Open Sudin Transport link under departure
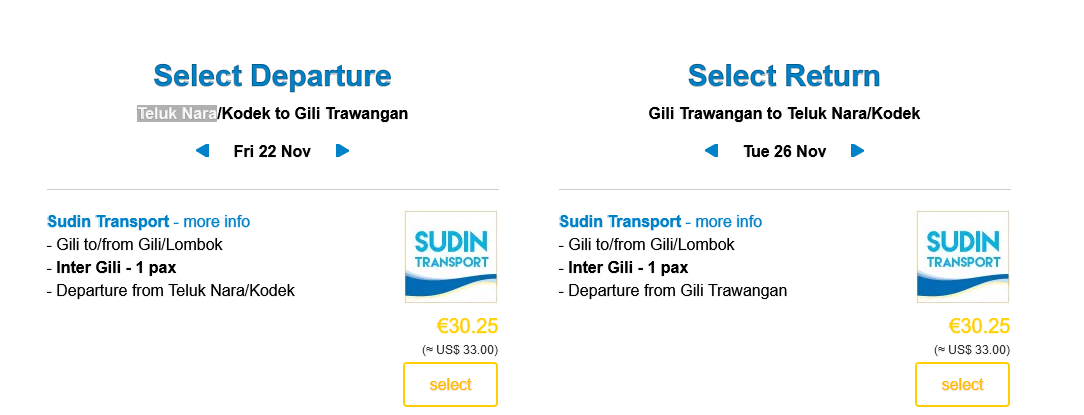This screenshot has width=1084, height=415. tap(108, 221)
